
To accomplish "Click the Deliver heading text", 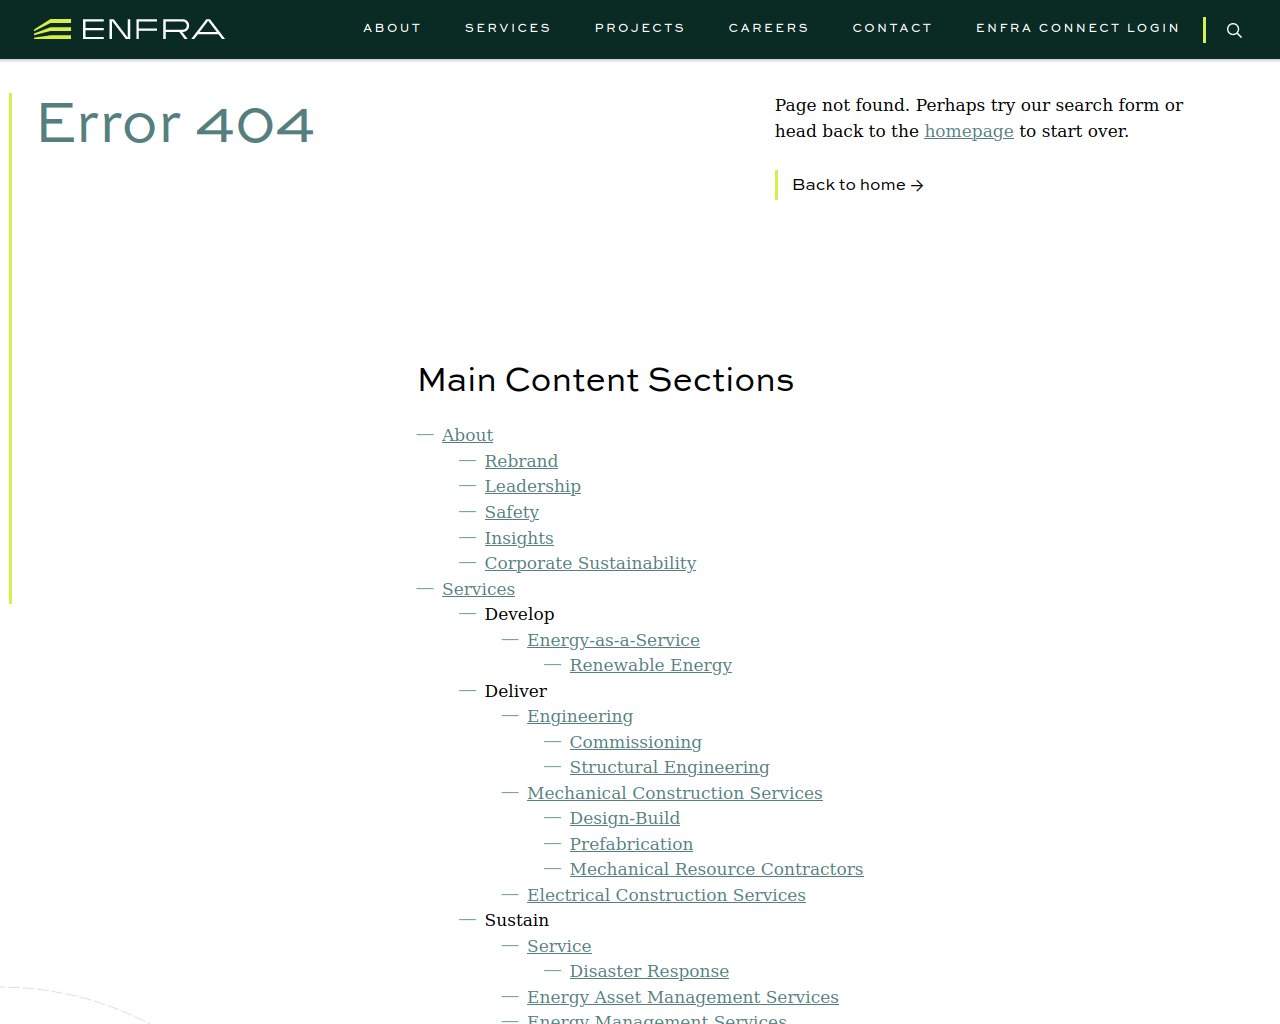I will (x=516, y=691).
